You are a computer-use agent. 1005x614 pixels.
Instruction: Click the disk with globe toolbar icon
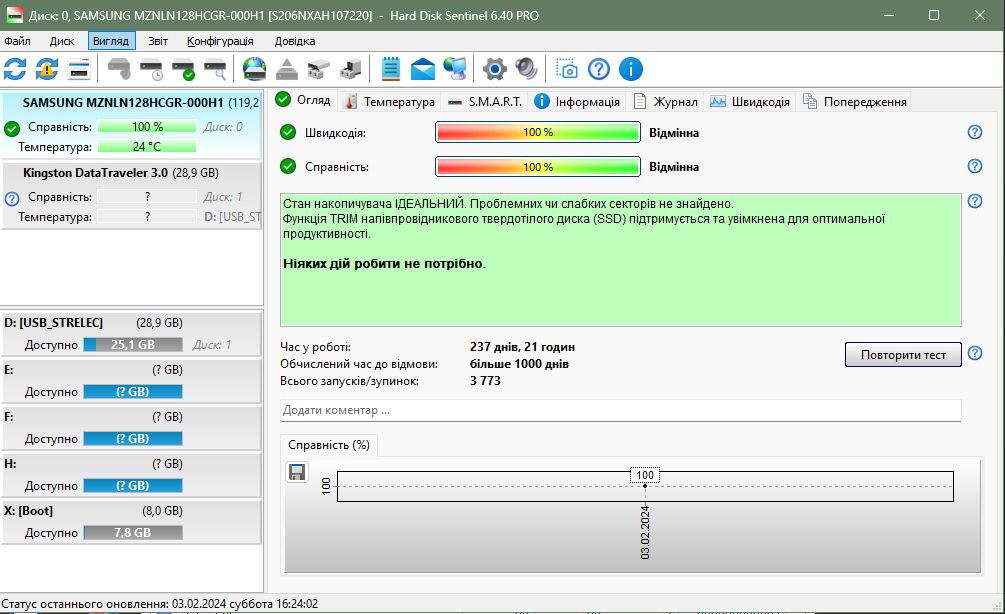254,69
